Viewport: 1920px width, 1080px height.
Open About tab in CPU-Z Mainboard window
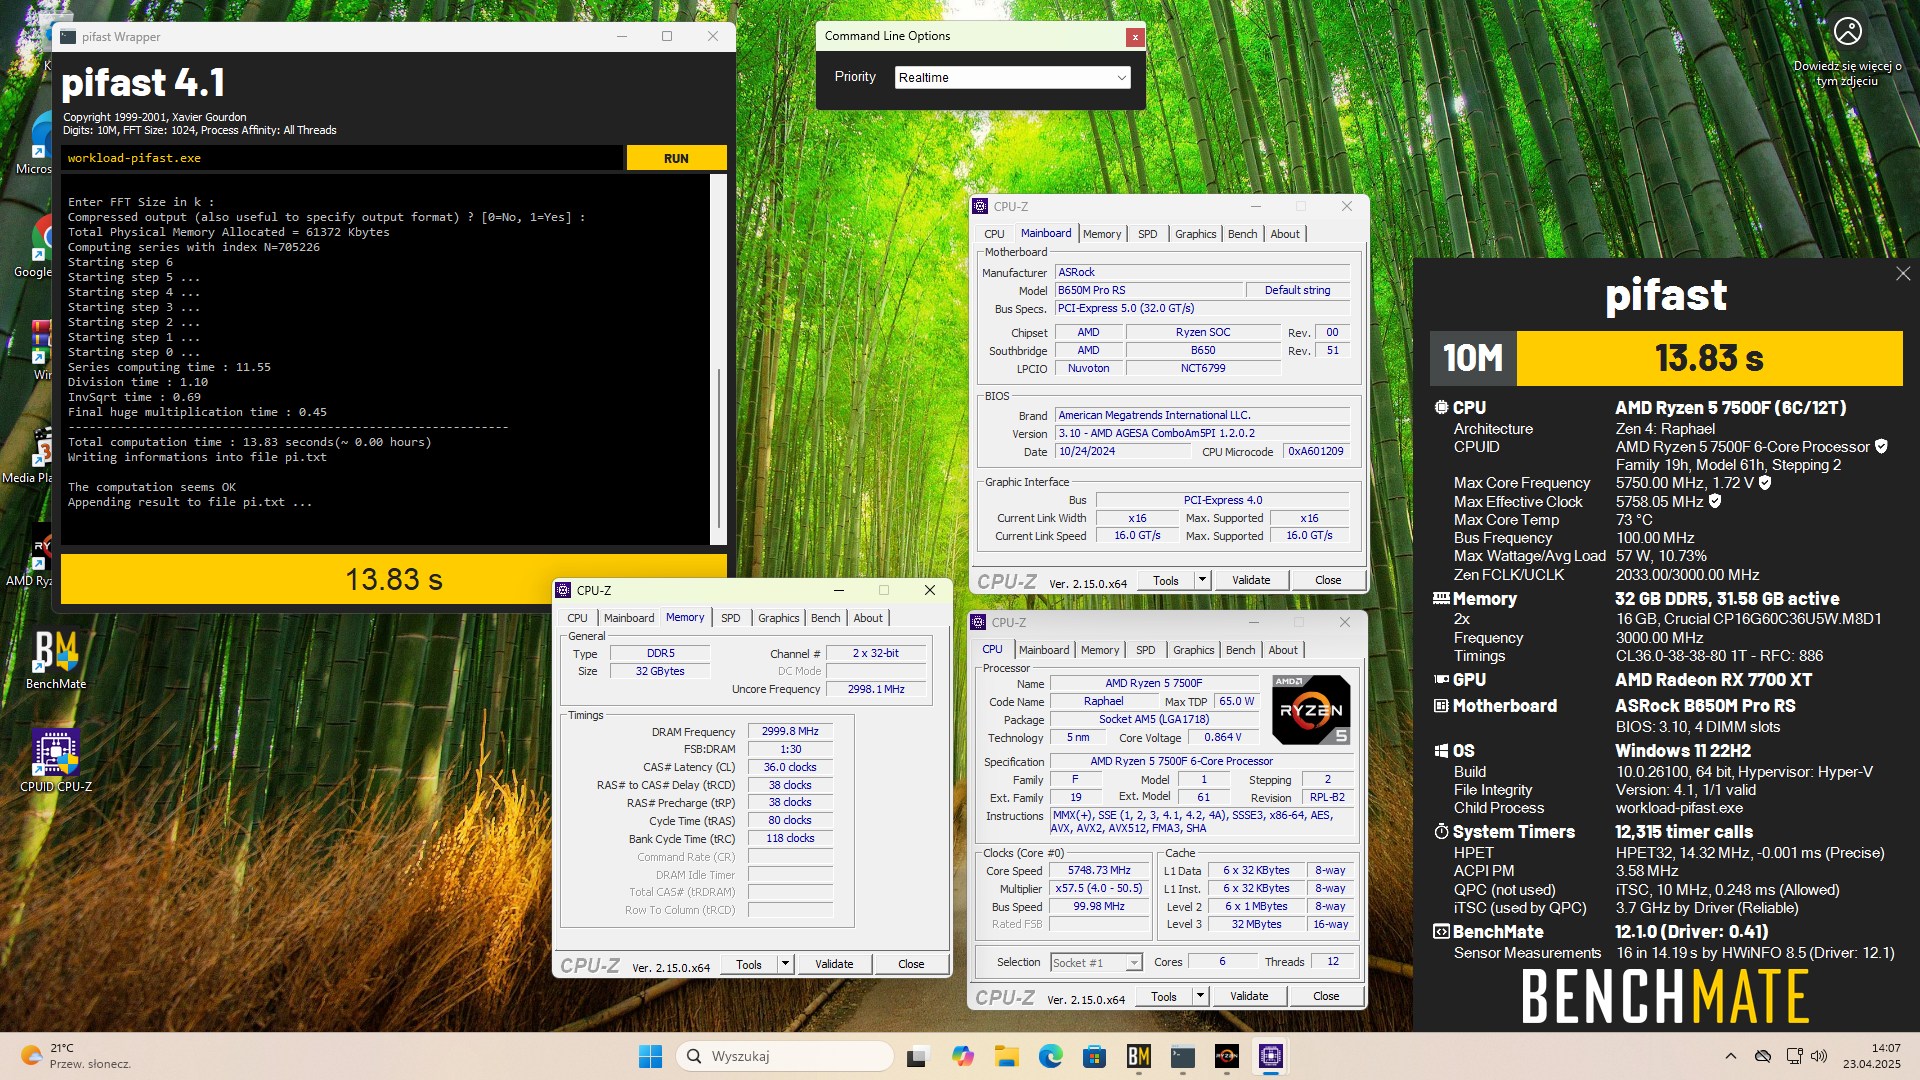pos(1285,234)
